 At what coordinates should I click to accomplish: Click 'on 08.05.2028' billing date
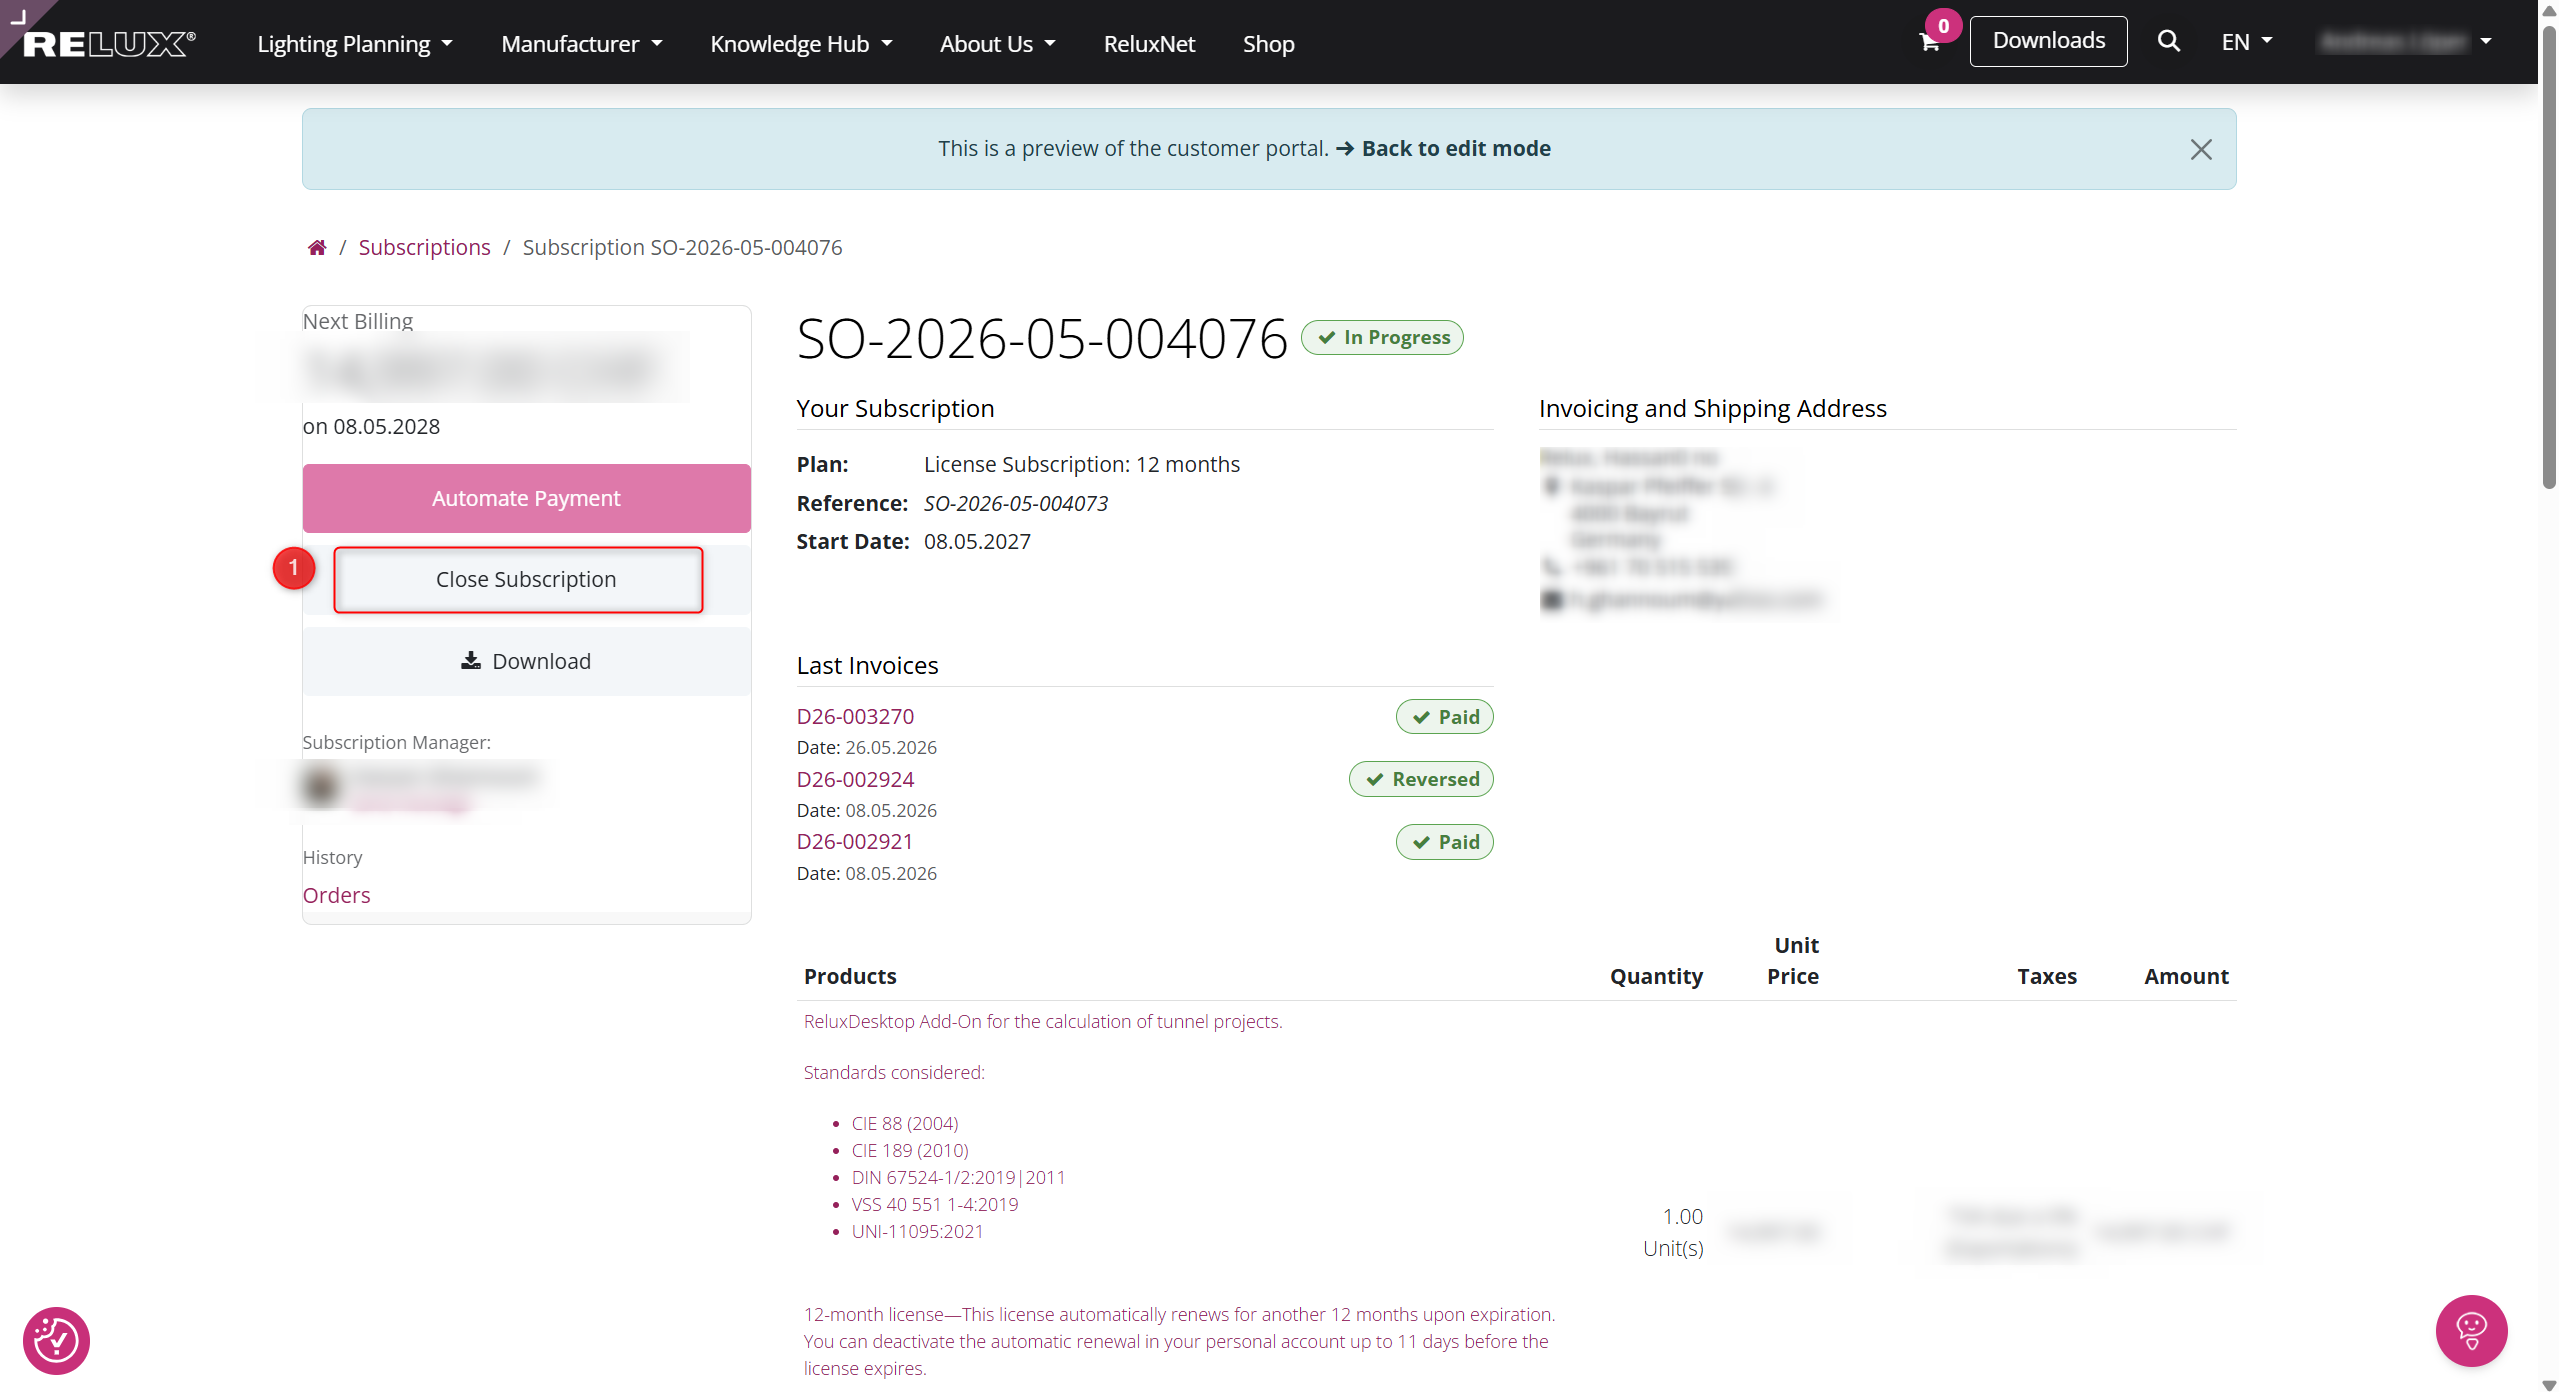coord(371,426)
